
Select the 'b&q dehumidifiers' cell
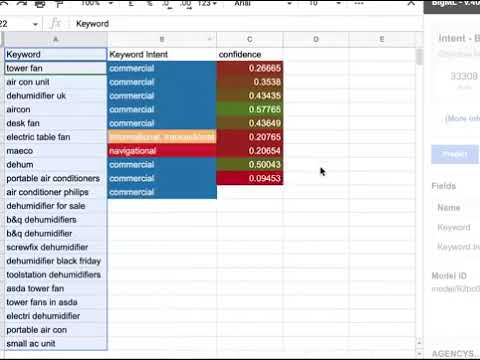coord(55,220)
